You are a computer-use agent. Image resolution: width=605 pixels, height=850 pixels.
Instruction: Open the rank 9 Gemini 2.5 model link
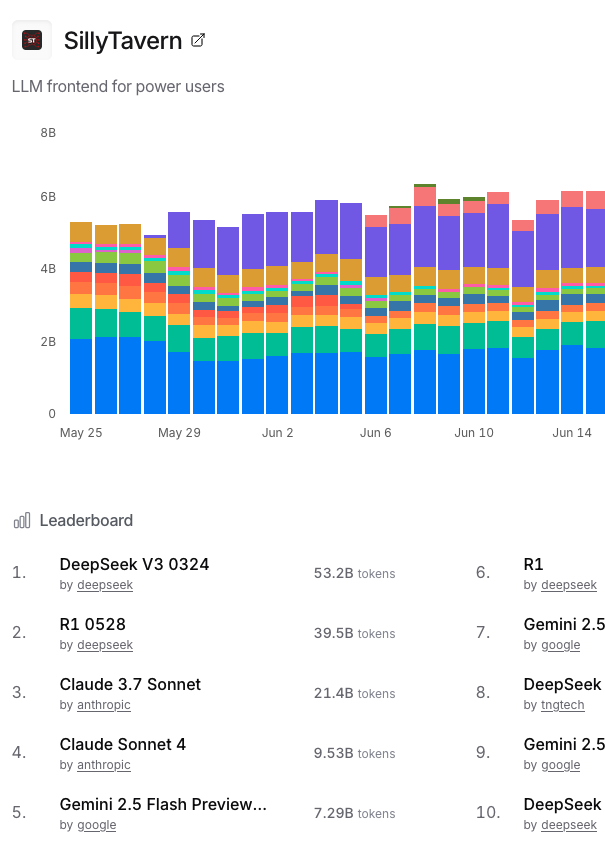pos(564,745)
